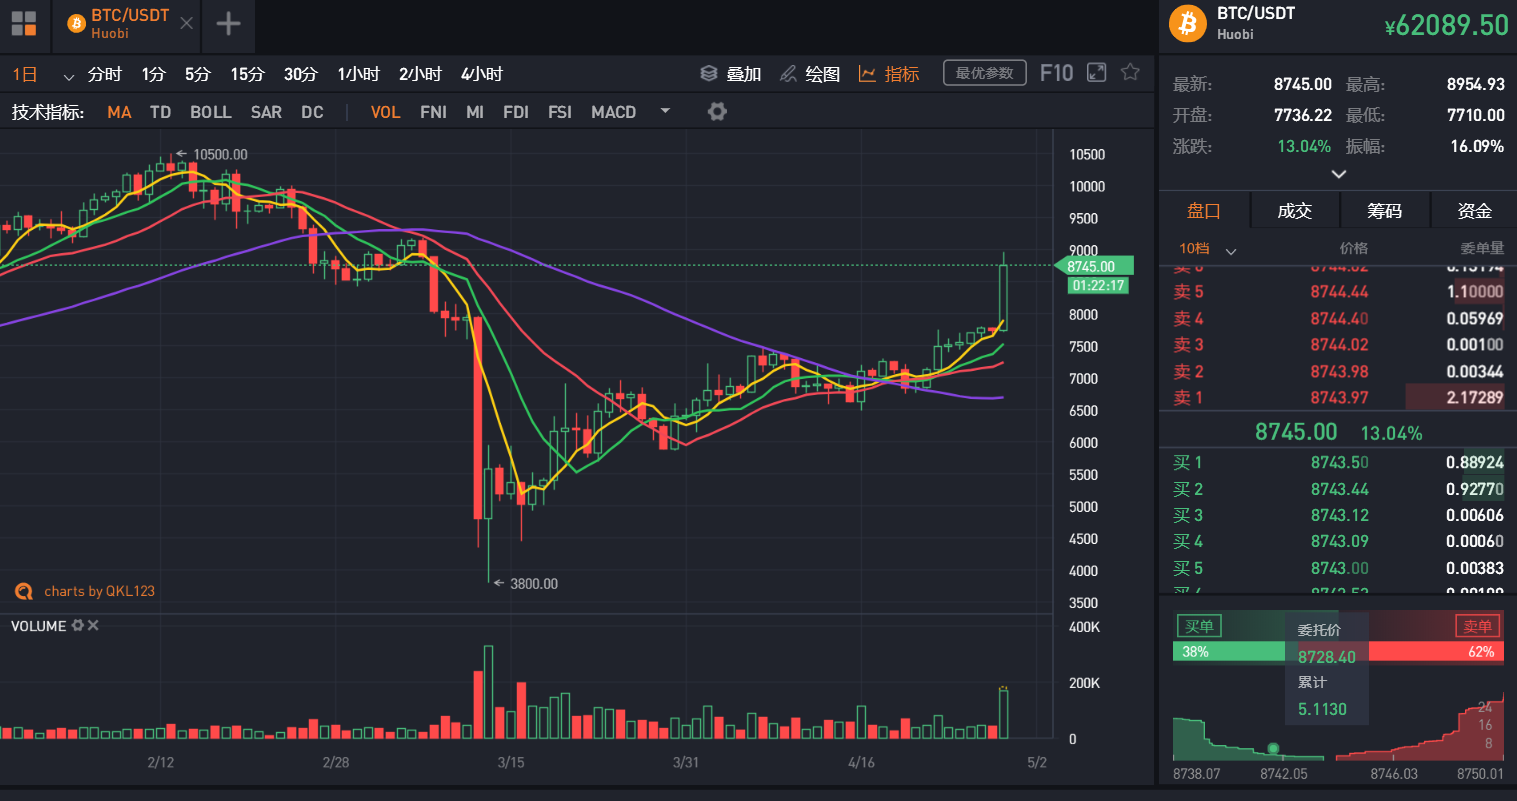
Task: Open a new chart tab with plus button
Action: pyautogui.click(x=229, y=25)
